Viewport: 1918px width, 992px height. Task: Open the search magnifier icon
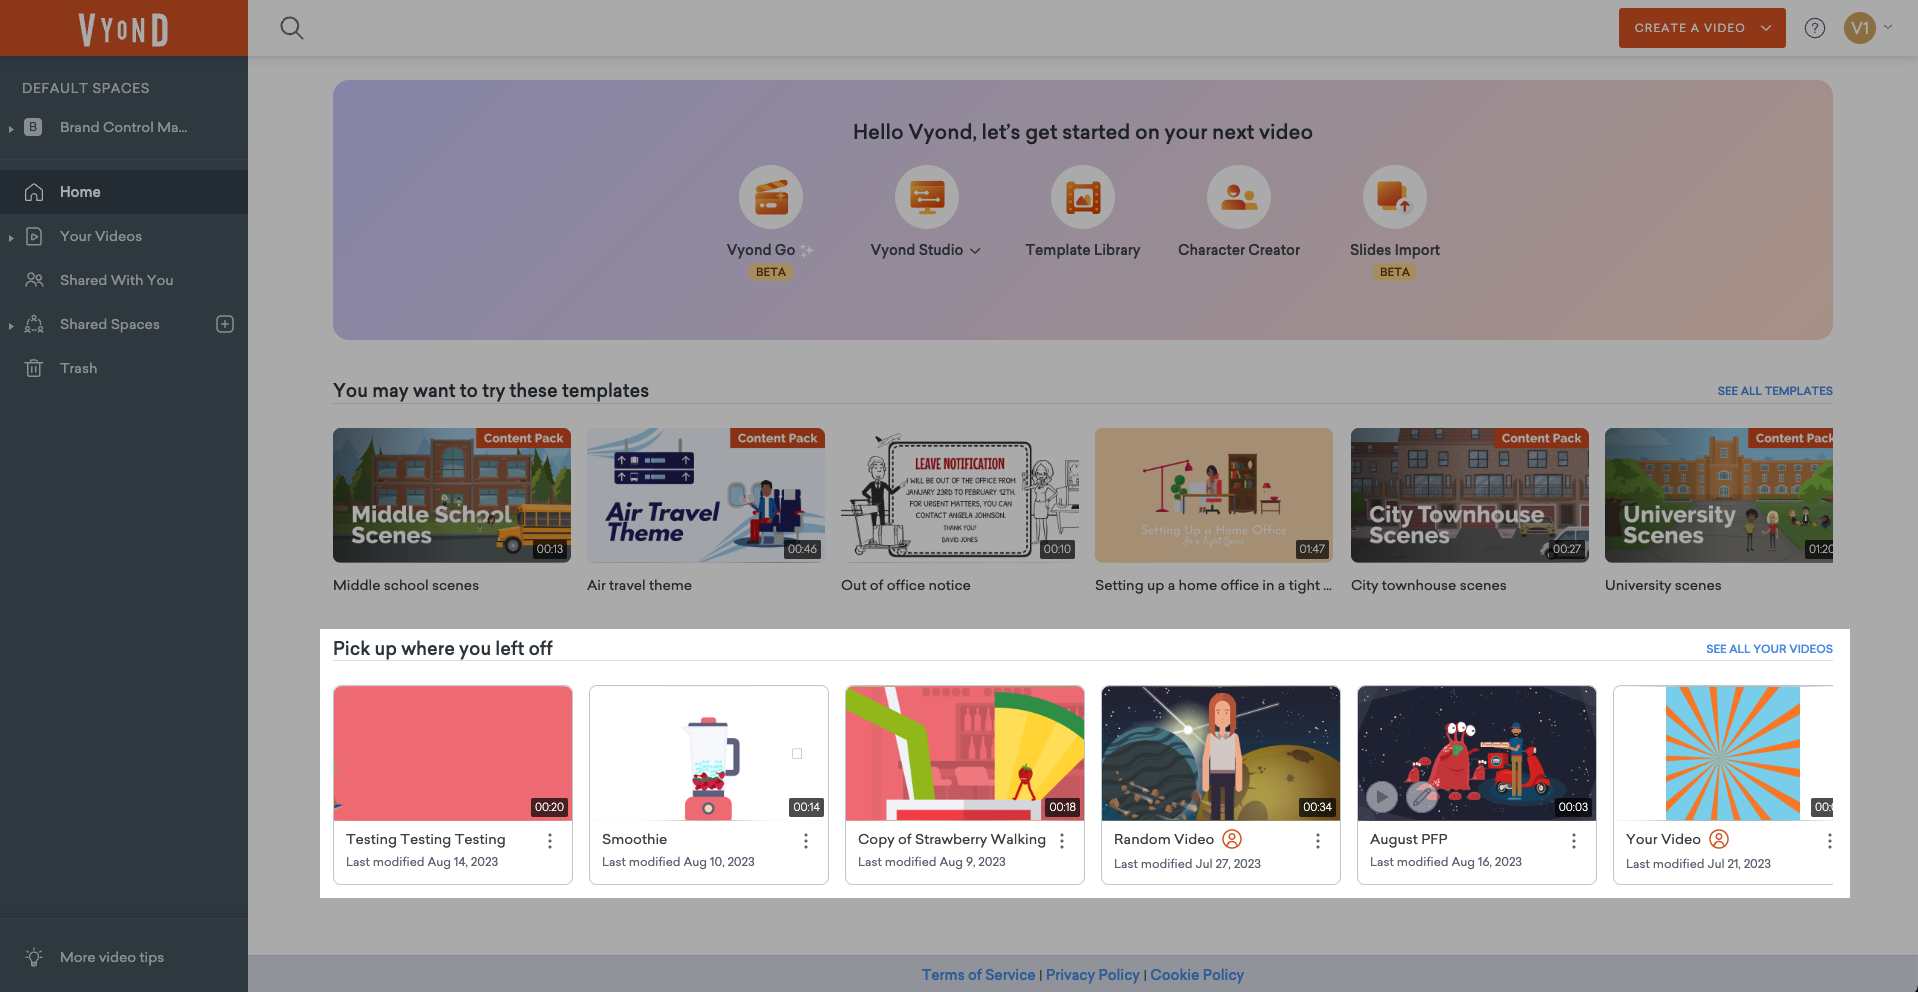(x=292, y=28)
